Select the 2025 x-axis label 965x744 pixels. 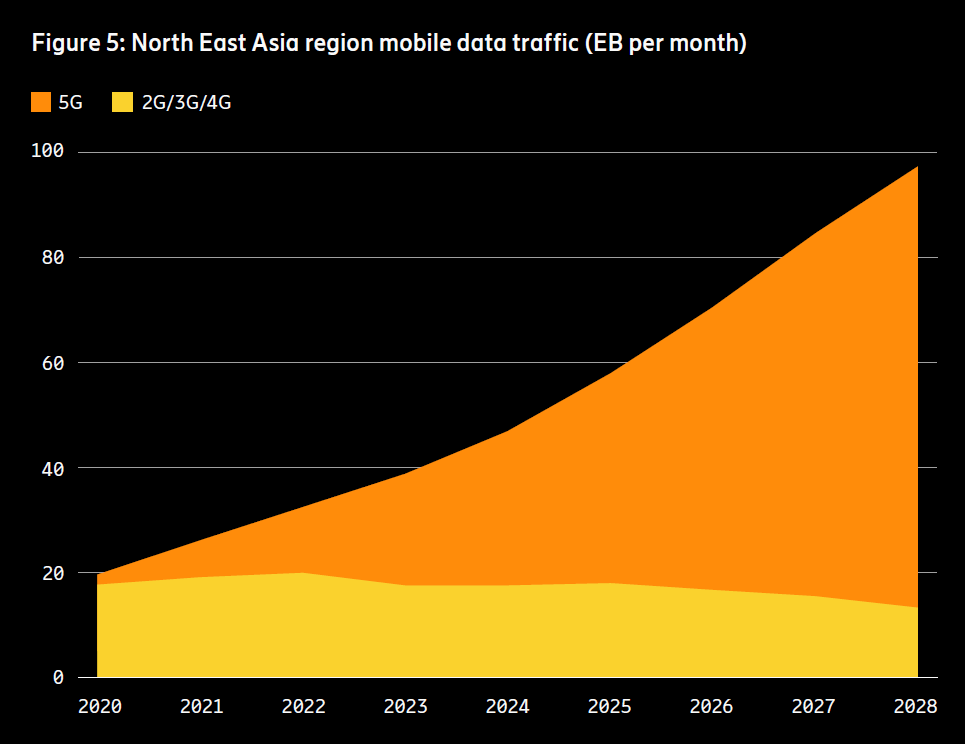[x=609, y=706]
